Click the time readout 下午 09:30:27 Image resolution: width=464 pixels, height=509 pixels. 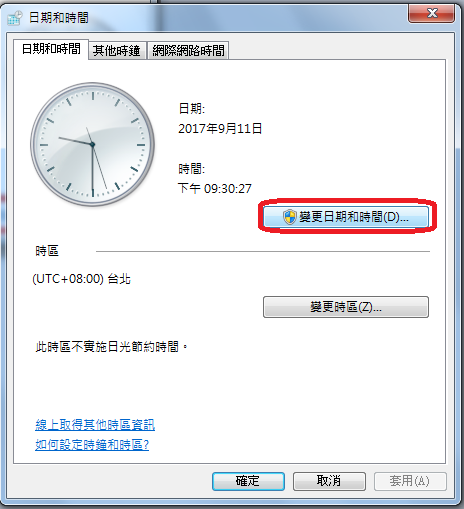click(215, 188)
